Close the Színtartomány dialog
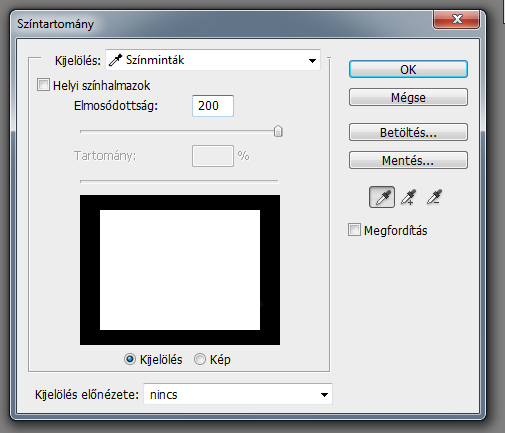This screenshot has width=505, height=433. click(x=456, y=19)
